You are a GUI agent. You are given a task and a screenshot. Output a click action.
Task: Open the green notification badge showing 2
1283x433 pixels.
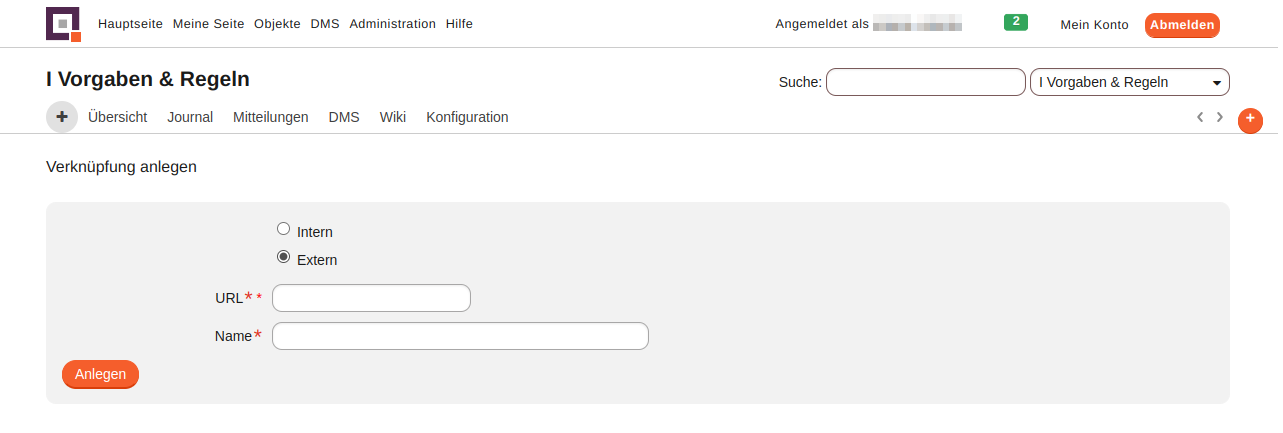tap(1016, 22)
